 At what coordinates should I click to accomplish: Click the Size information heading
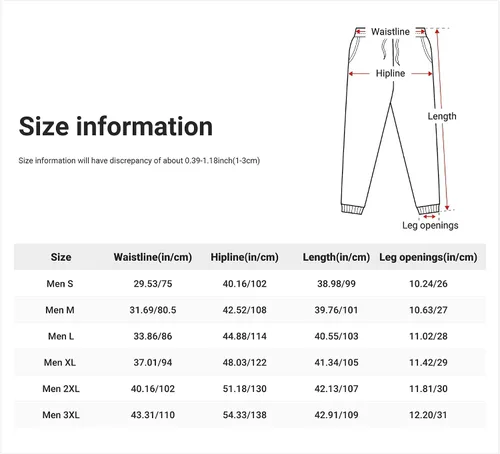[x=116, y=127]
